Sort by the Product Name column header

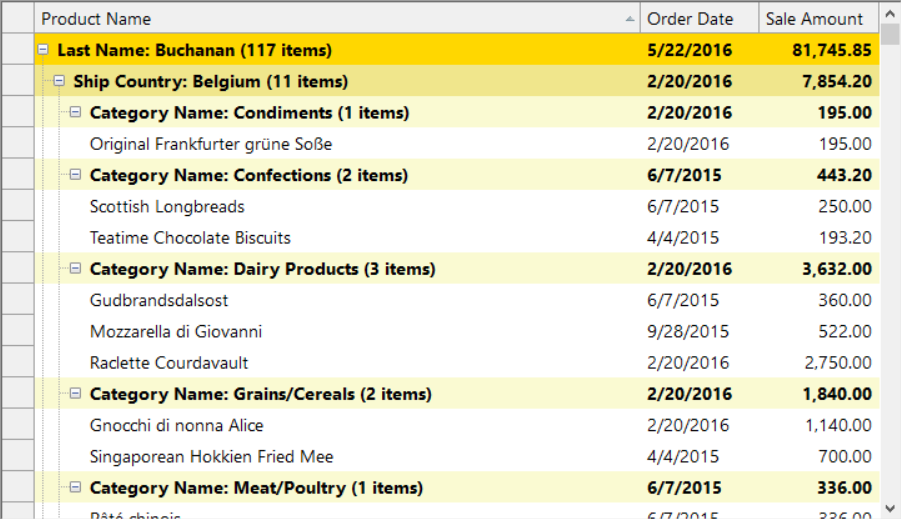[337, 18]
